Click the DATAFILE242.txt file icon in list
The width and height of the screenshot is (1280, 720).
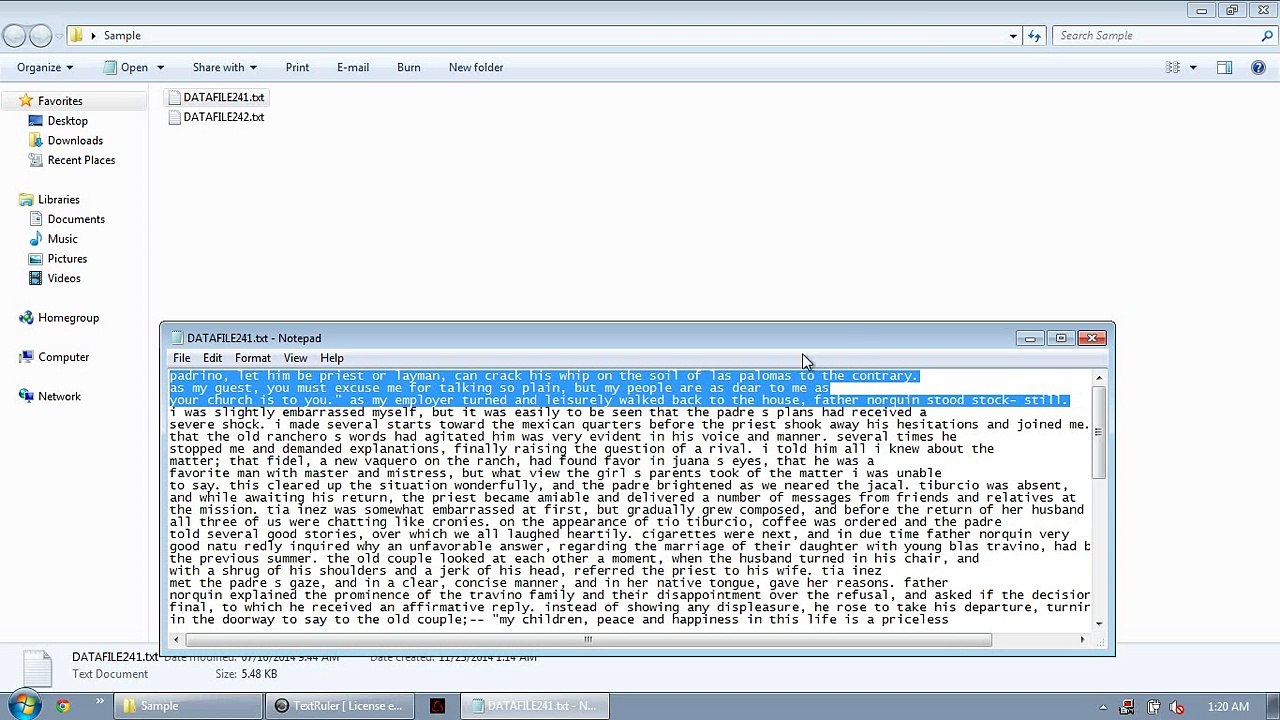[175, 117]
